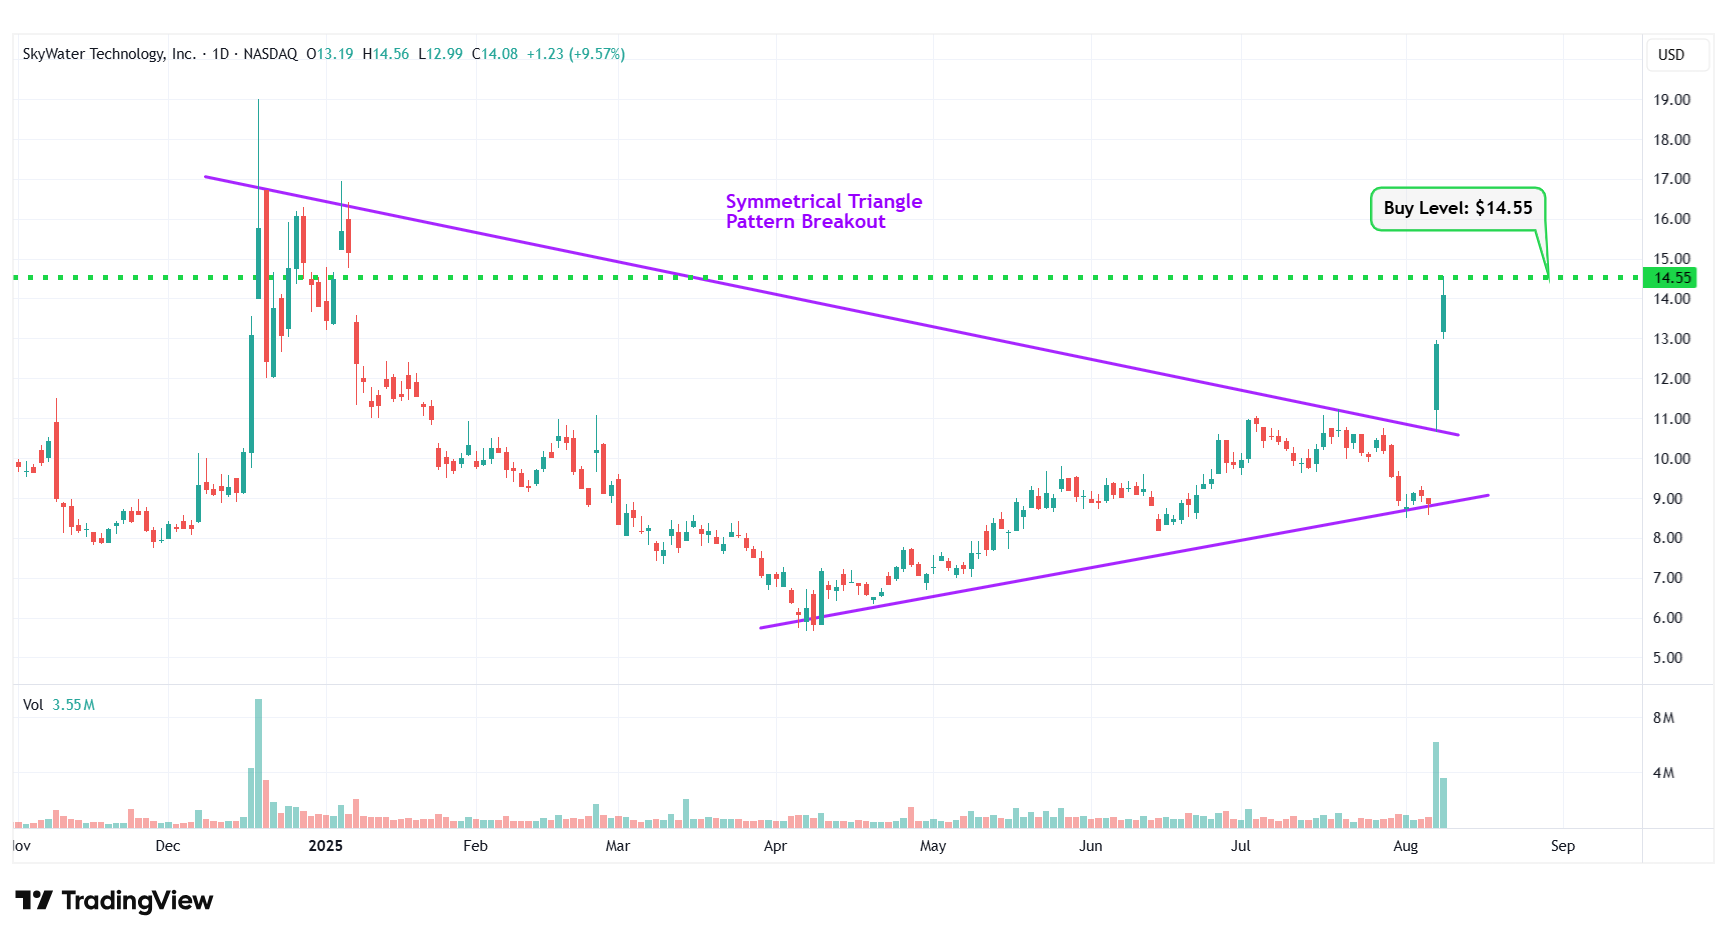Image resolution: width=1727 pixels, height=938 pixels.
Task: Click the Feb date axis label
Action: click(x=476, y=846)
